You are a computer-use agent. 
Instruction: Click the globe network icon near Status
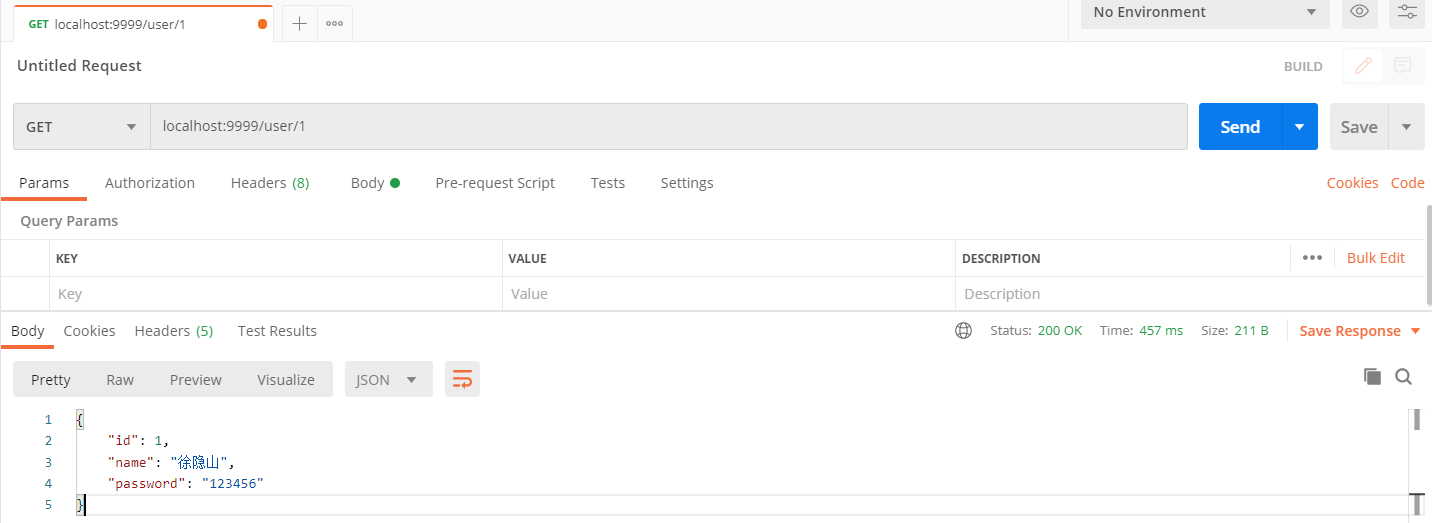coord(964,331)
